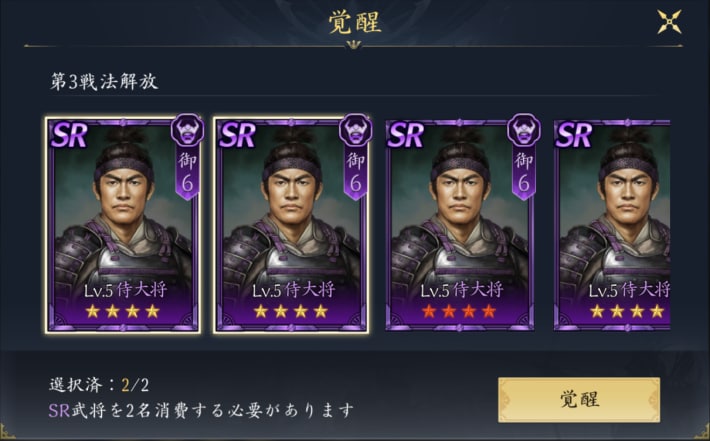This screenshot has width=710, height=441.
Task: Click the 覚醒 title at the top
Action: click(x=355, y=23)
